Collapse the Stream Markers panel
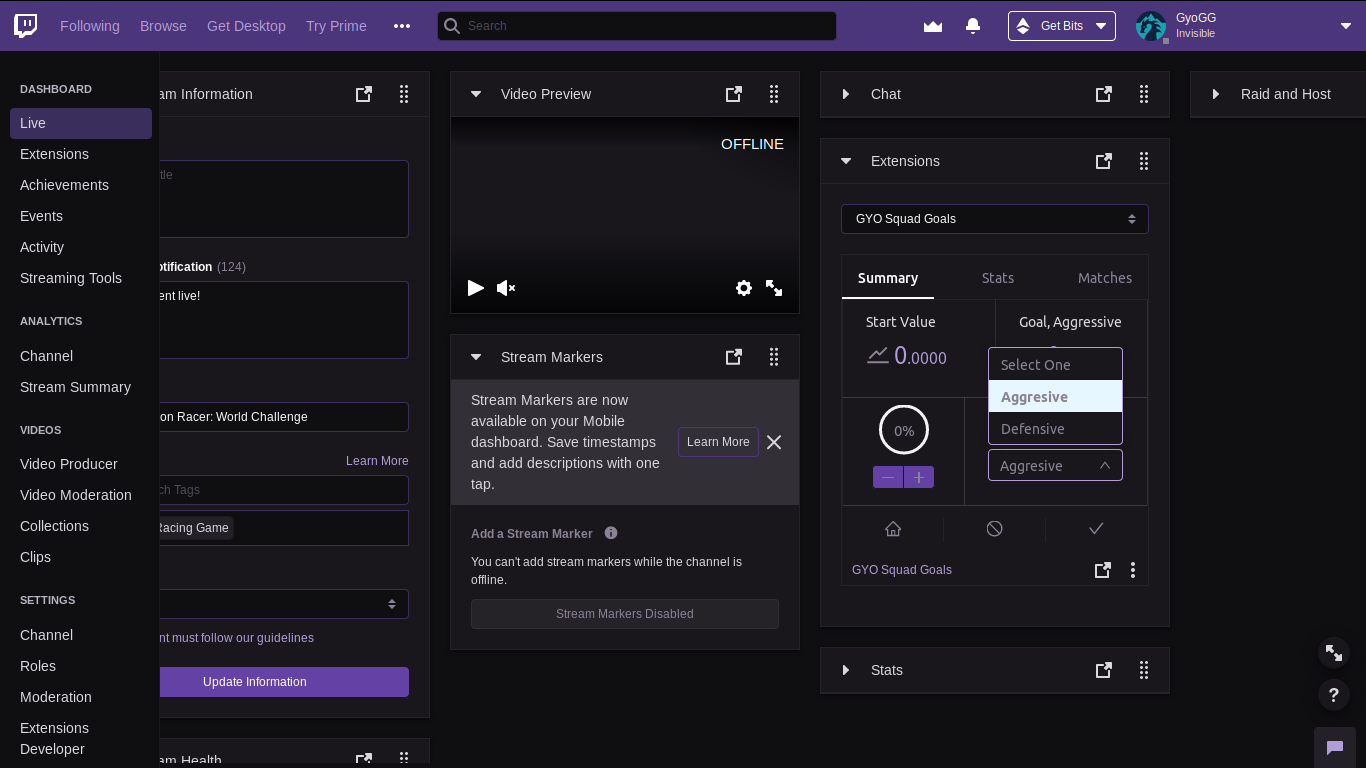 [476, 357]
